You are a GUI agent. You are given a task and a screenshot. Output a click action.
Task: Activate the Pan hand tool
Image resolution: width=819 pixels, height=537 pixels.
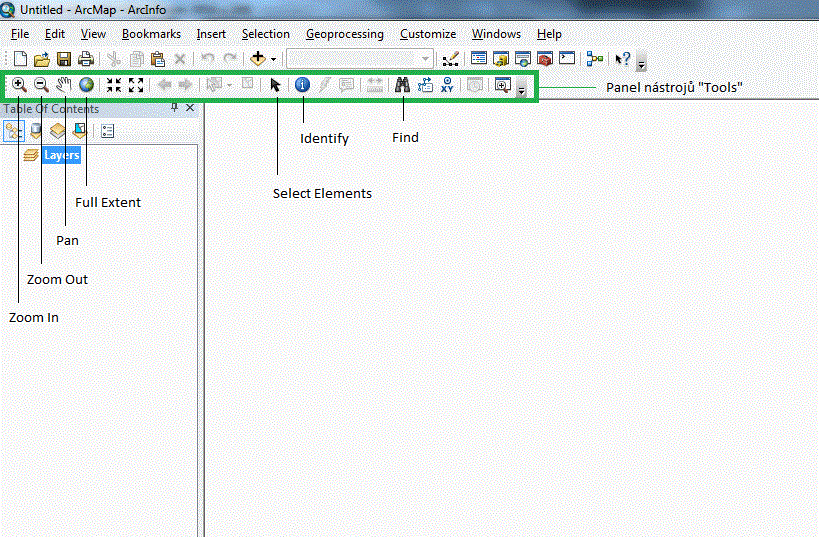64,85
